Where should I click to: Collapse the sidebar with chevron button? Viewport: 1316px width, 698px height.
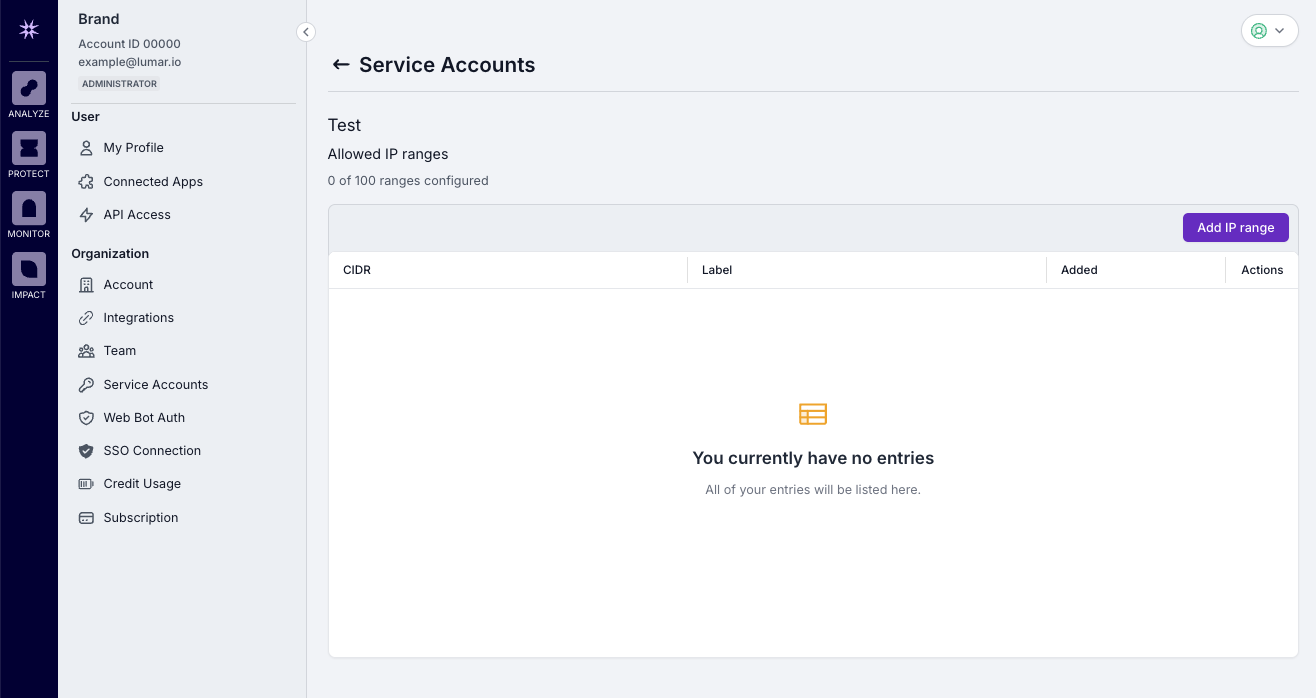(x=306, y=32)
